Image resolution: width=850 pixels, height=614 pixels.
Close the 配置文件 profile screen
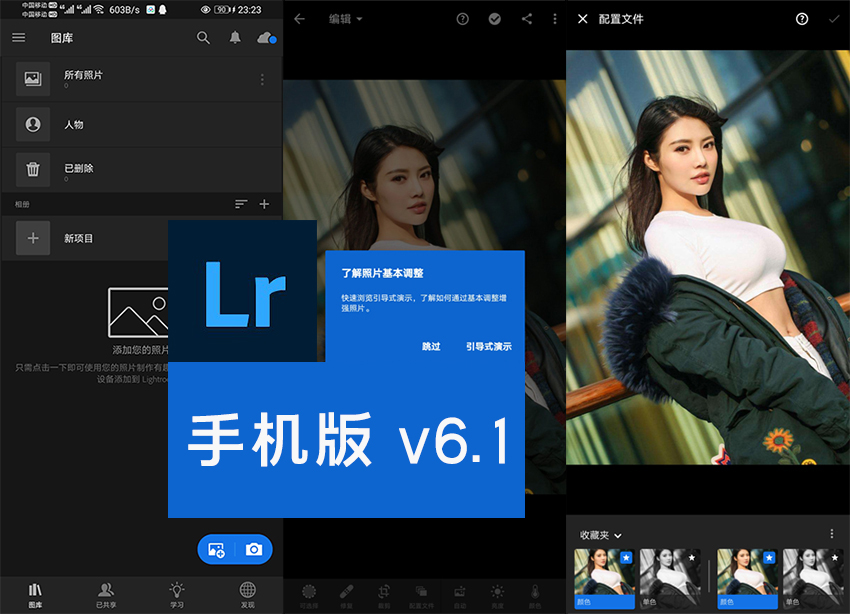583,19
